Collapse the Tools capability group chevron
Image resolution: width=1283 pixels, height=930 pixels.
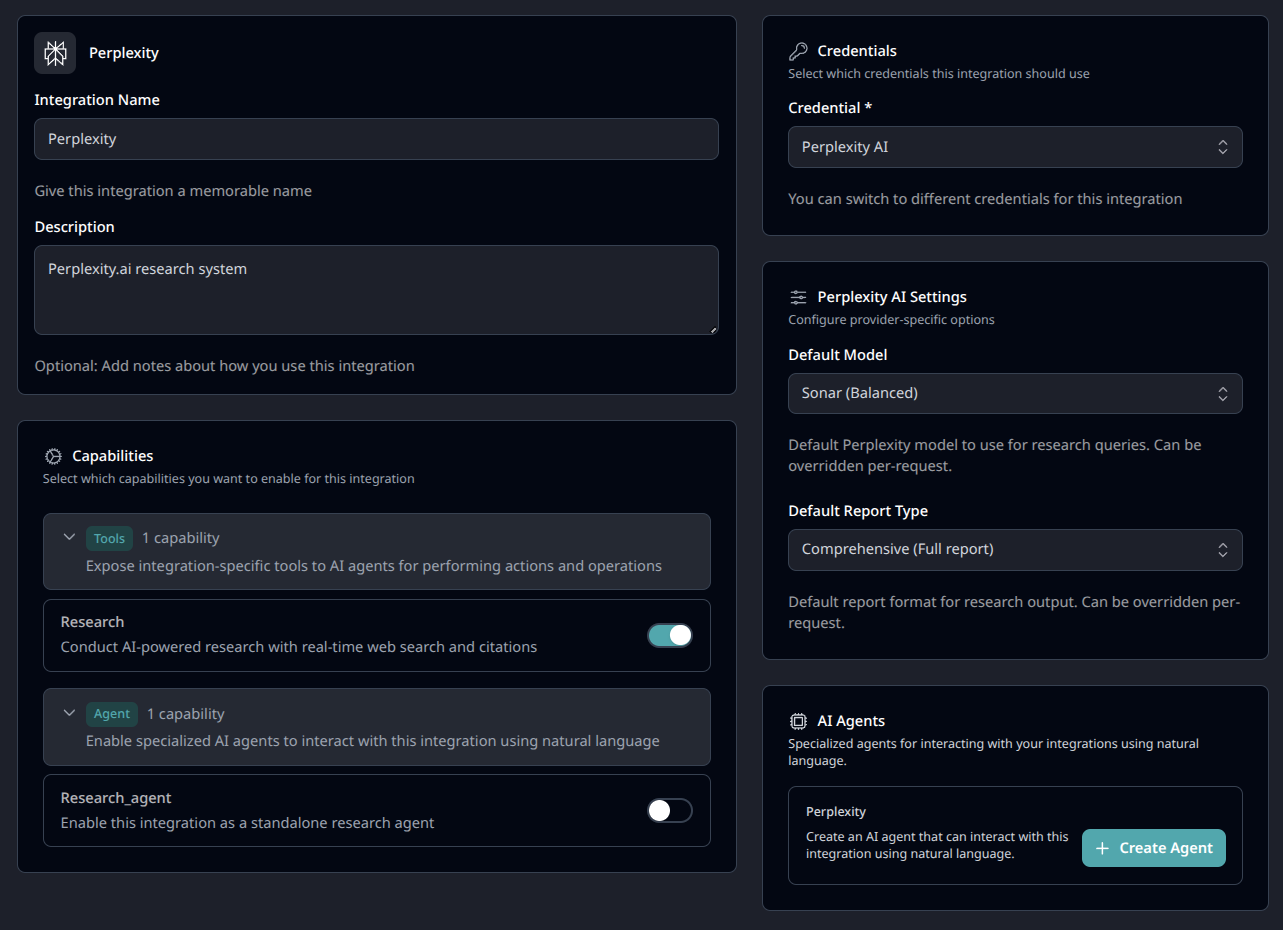pos(69,537)
